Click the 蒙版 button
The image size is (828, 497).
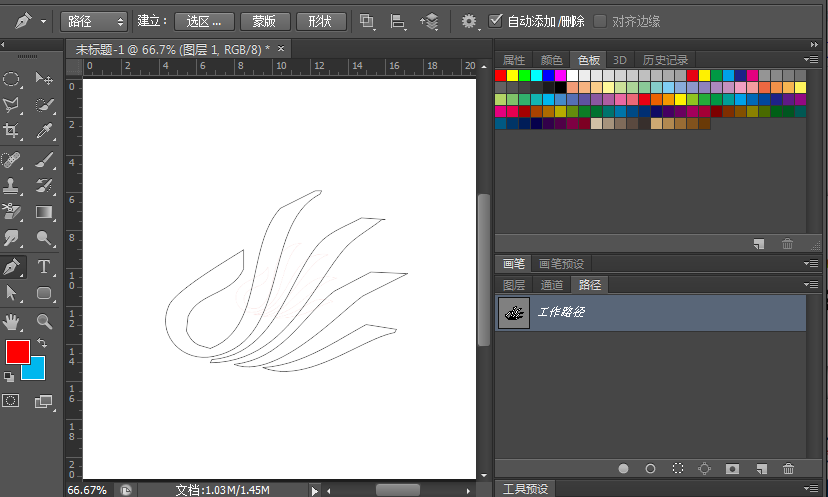(265, 21)
